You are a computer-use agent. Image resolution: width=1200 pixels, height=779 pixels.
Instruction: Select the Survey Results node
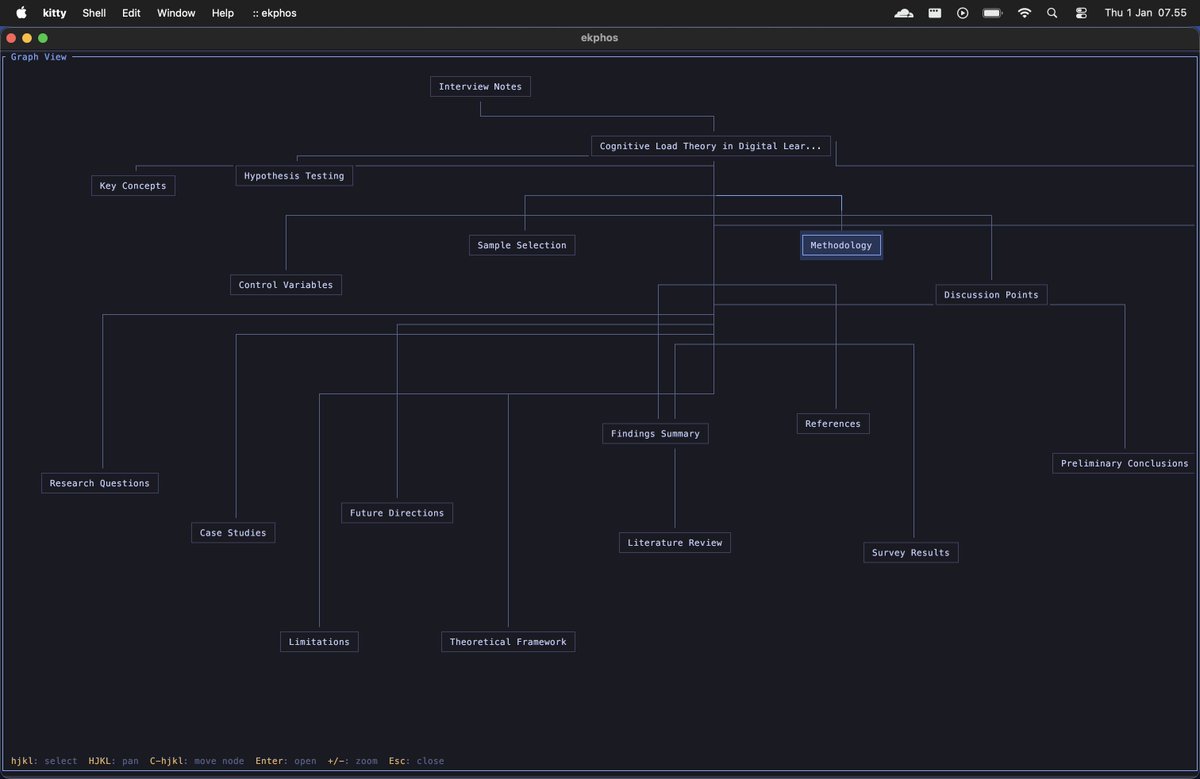coord(911,552)
